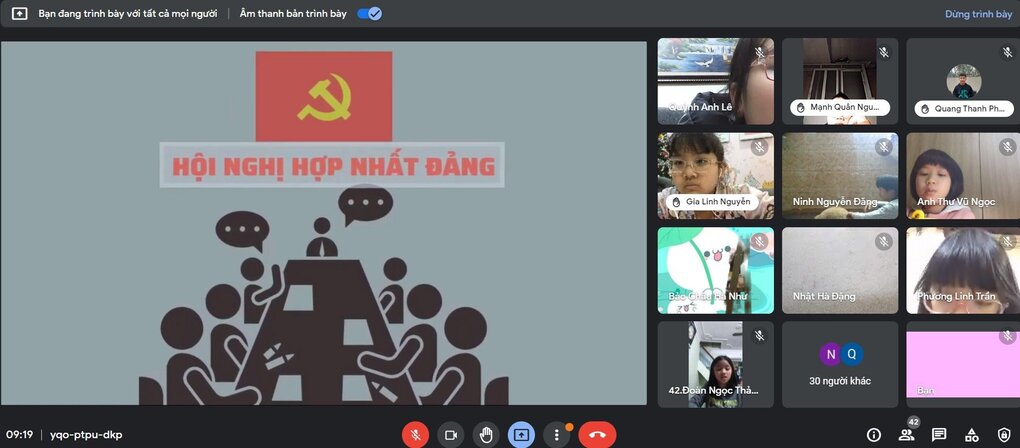Open meeting details info icon
The height and width of the screenshot is (448, 1020).
874,435
